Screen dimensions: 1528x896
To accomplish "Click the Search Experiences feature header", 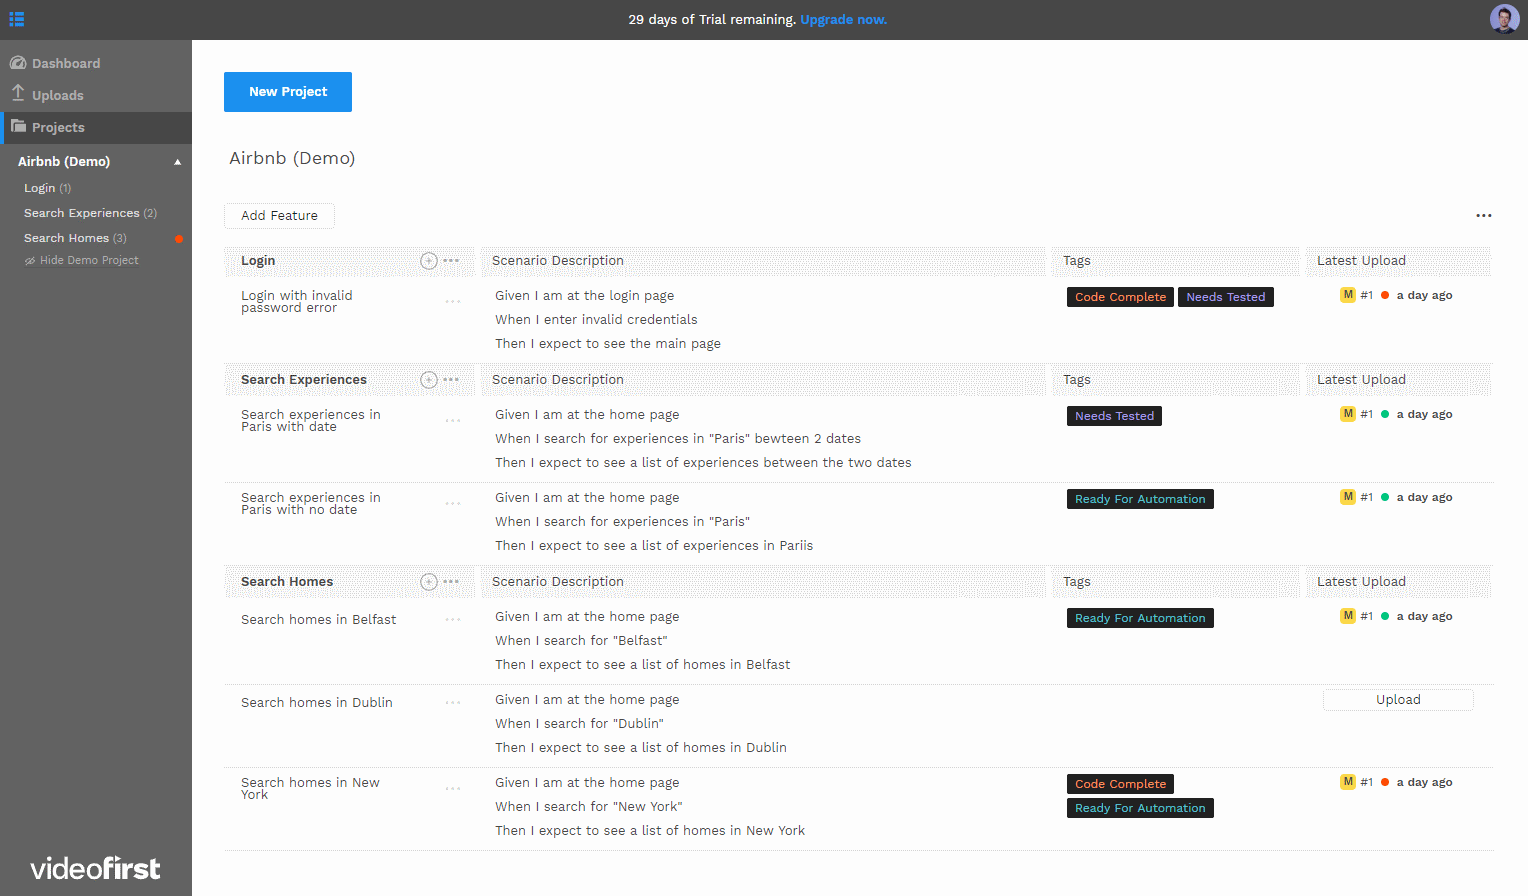I will click(304, 380).
